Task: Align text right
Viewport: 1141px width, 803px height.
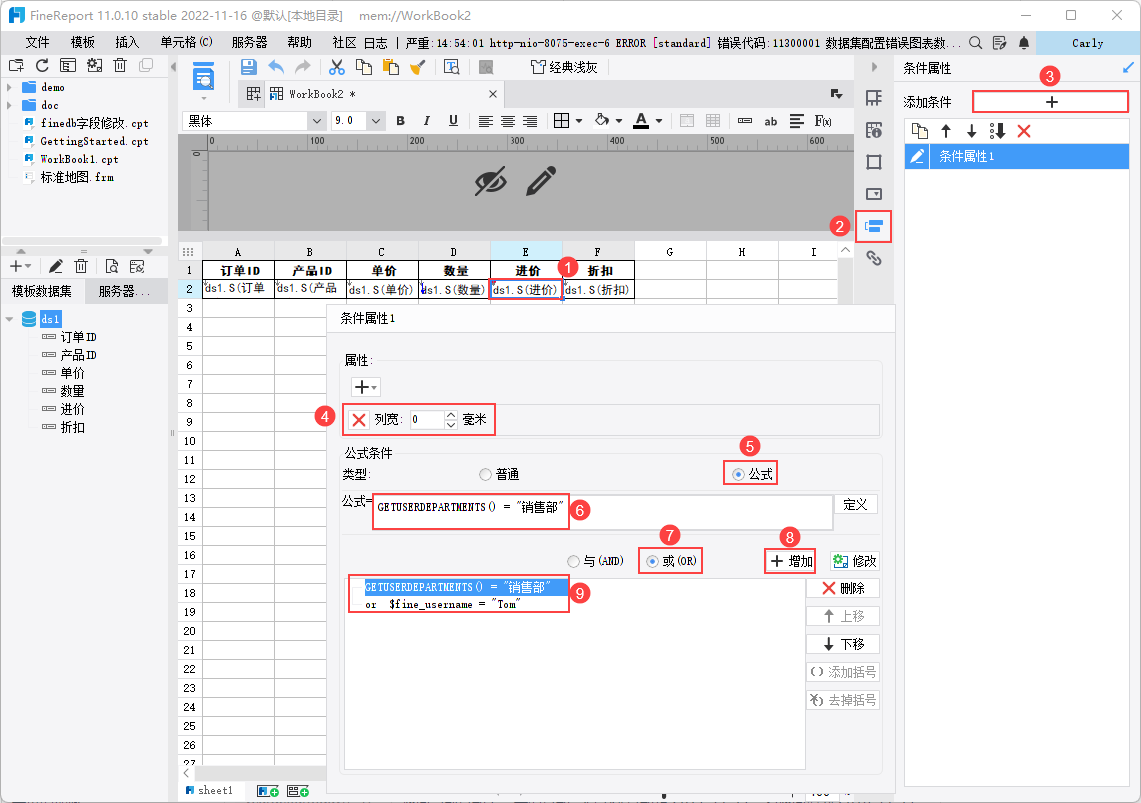Action: [x=530, y=121]
